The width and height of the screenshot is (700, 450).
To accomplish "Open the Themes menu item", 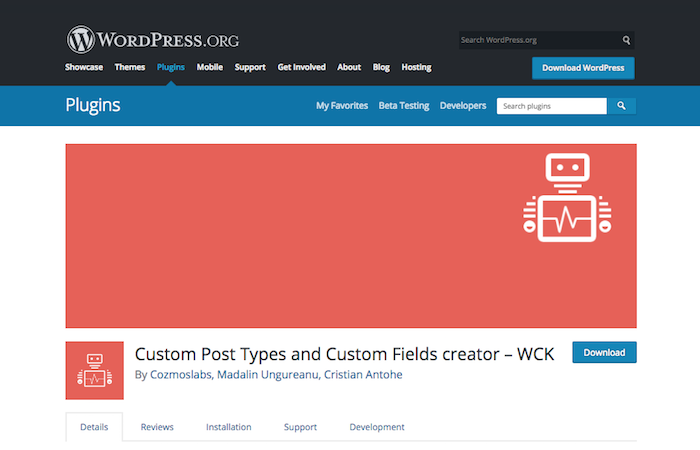I will click(x=129, y=67).
